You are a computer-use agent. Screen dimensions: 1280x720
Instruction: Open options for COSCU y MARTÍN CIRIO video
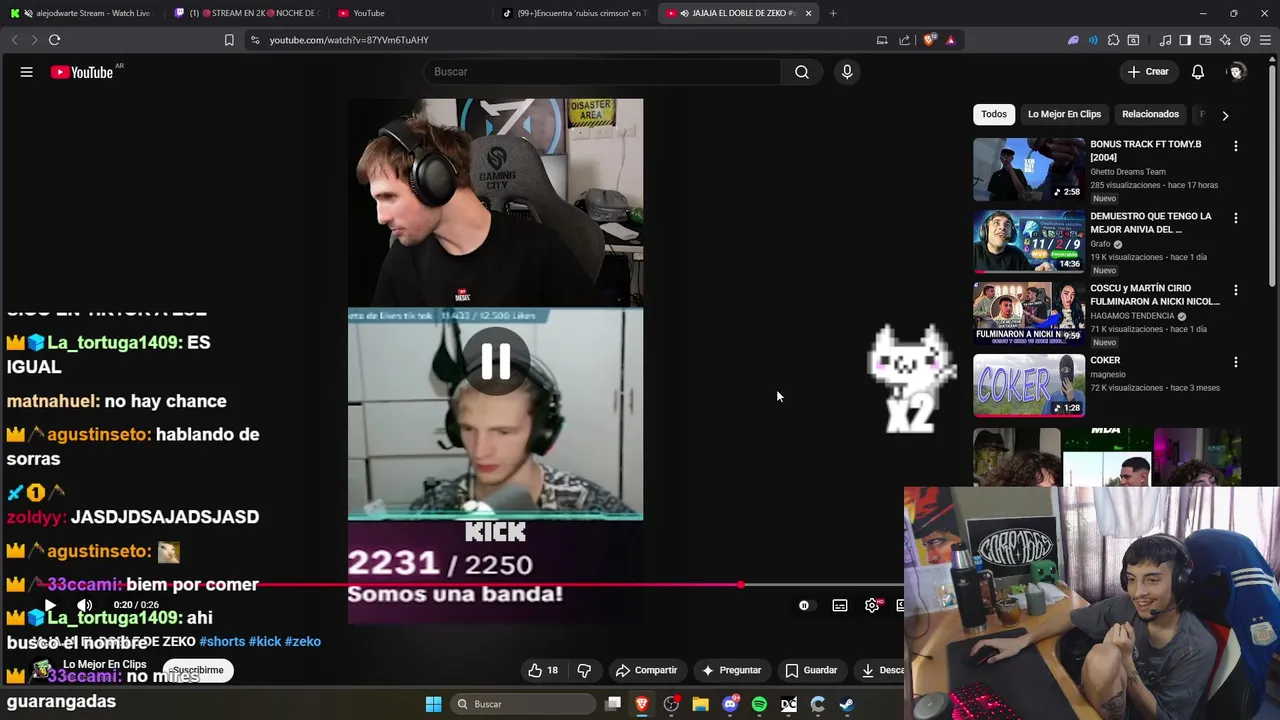(x=1235, y=290)
